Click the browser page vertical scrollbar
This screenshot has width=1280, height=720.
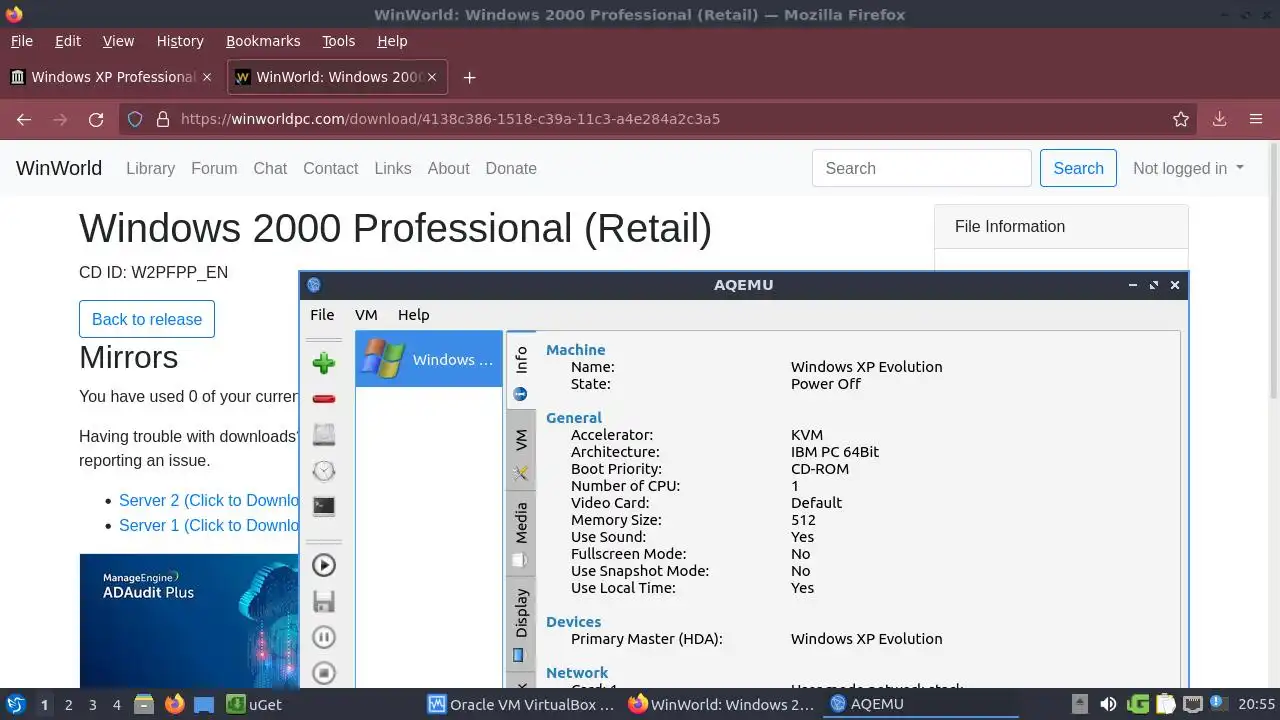[x=1273, y=270]
